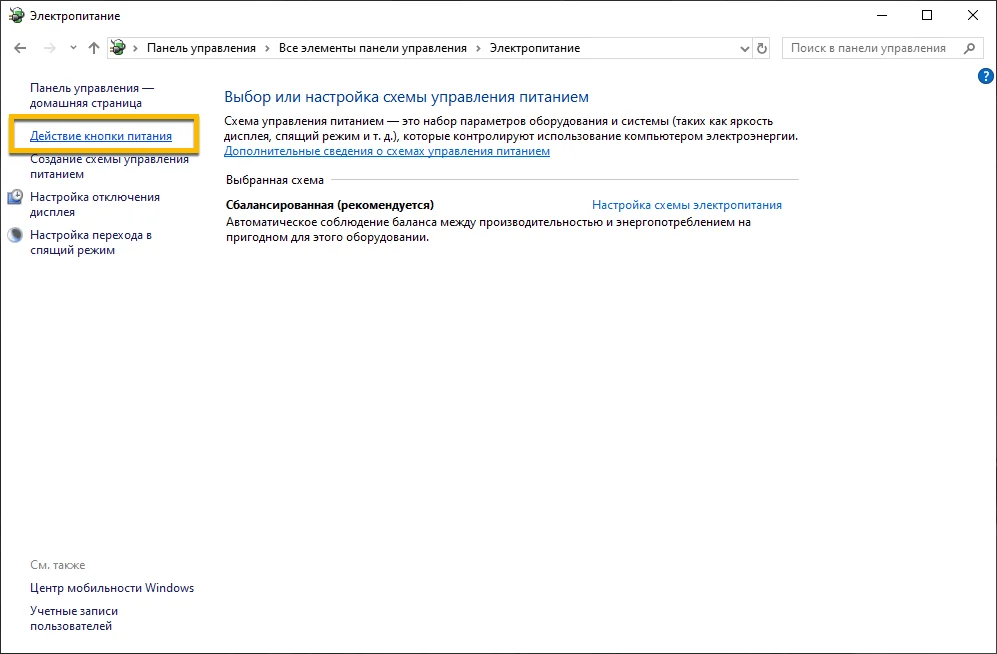997x654 pixels.
Task: Click the magnifier icon in search box
Action: 968,48
